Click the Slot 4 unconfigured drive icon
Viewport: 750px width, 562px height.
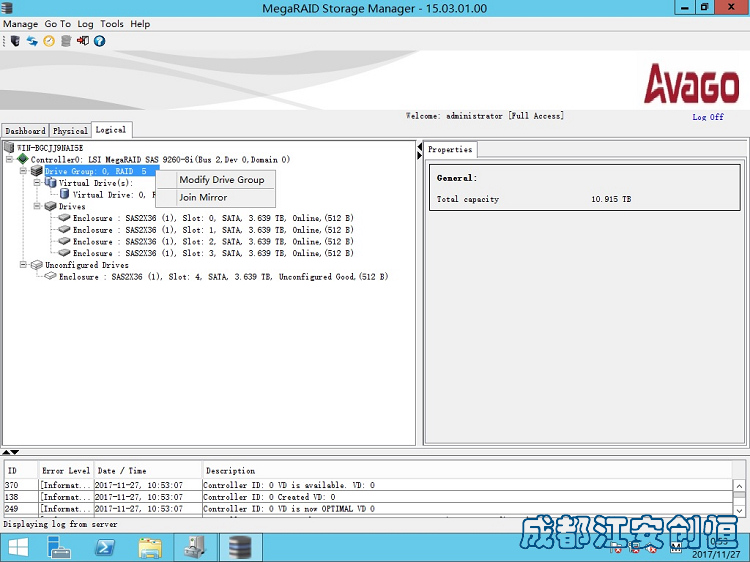point(50,276)
